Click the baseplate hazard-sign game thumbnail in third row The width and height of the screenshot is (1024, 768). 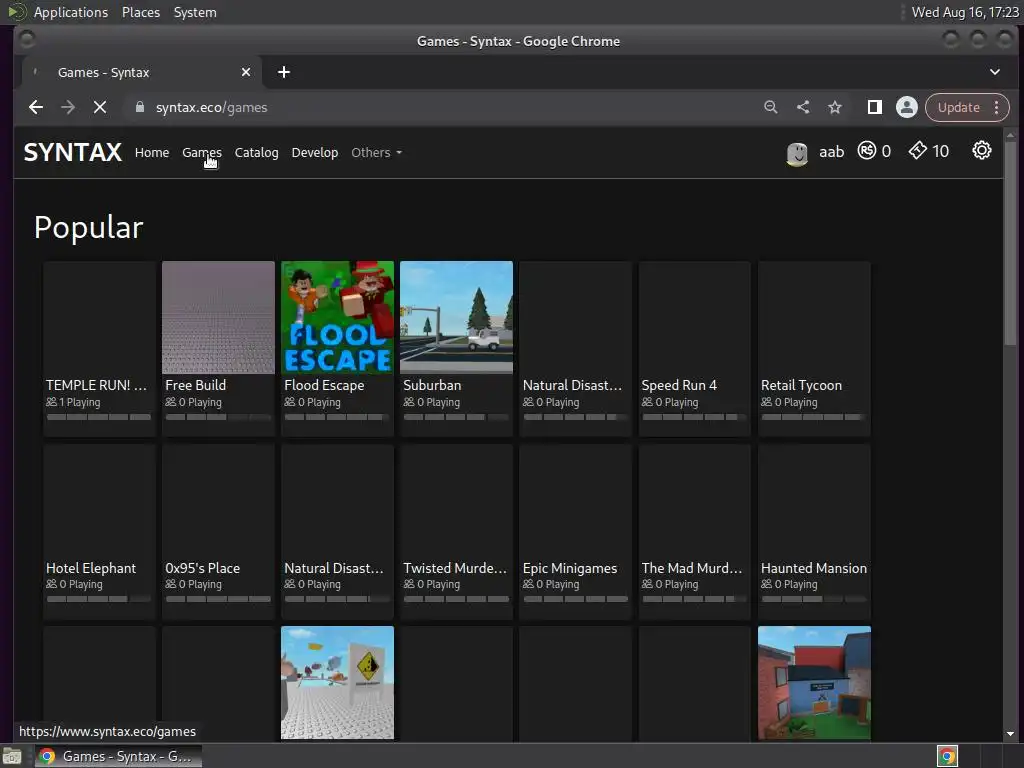(x=338, y=682)
